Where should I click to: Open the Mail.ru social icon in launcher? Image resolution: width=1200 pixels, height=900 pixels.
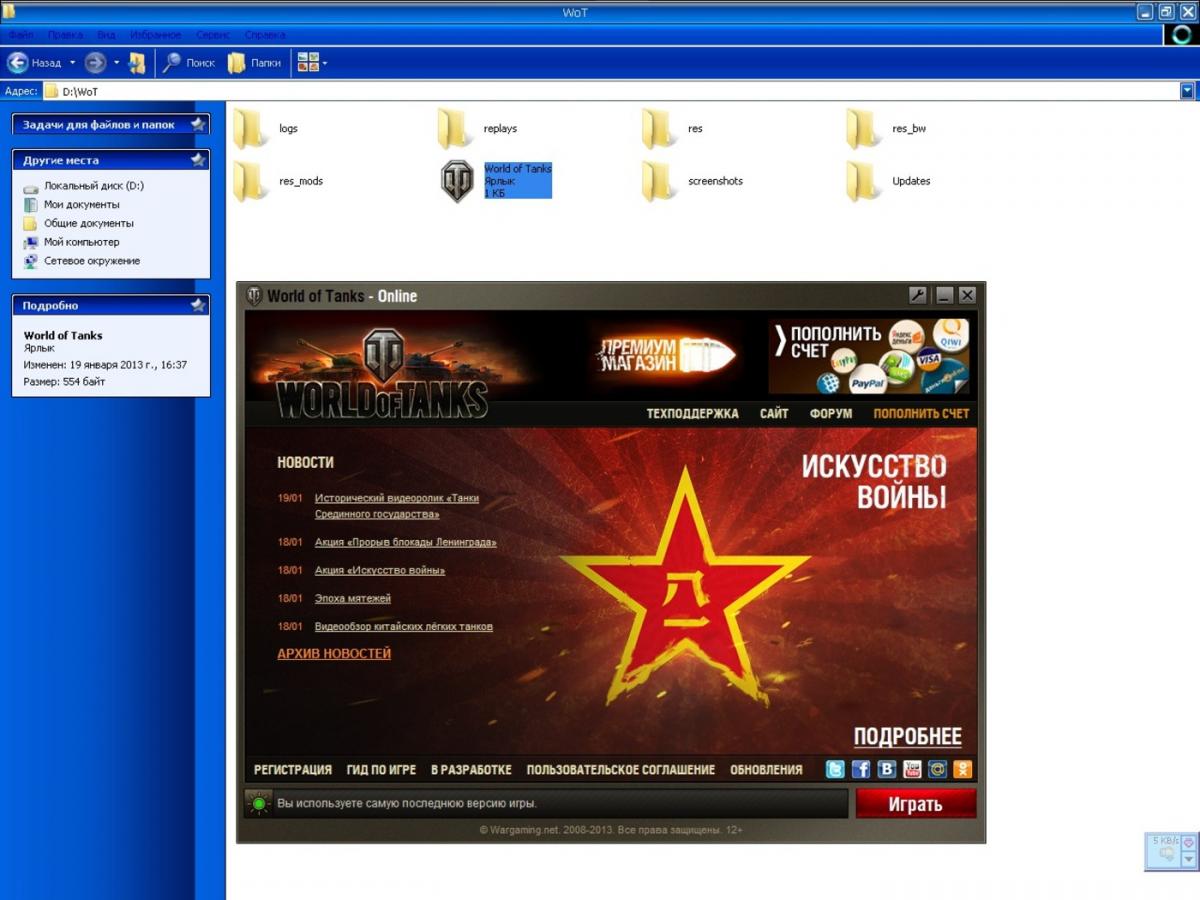coord(937,769)
